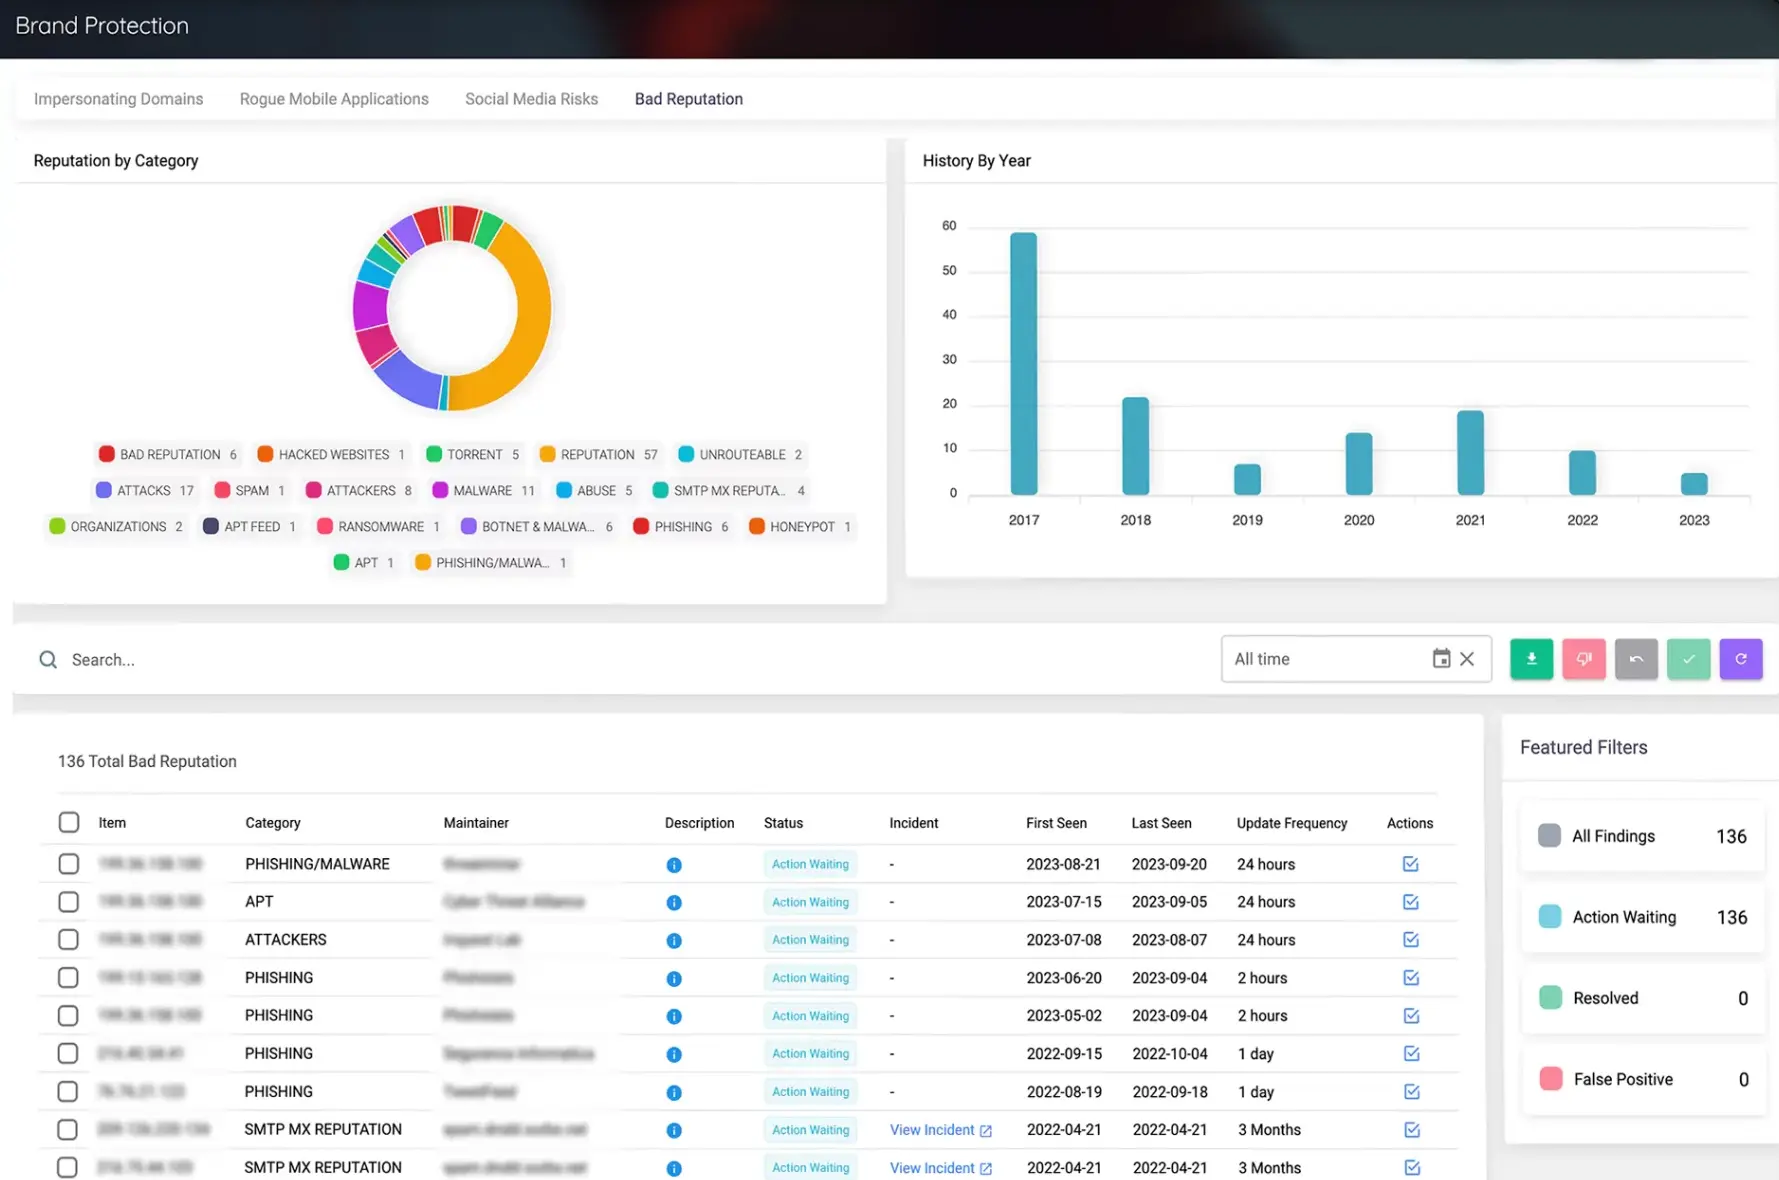Sort table by Category column header
The image size is (1779, 1180).
pos(273,823)
